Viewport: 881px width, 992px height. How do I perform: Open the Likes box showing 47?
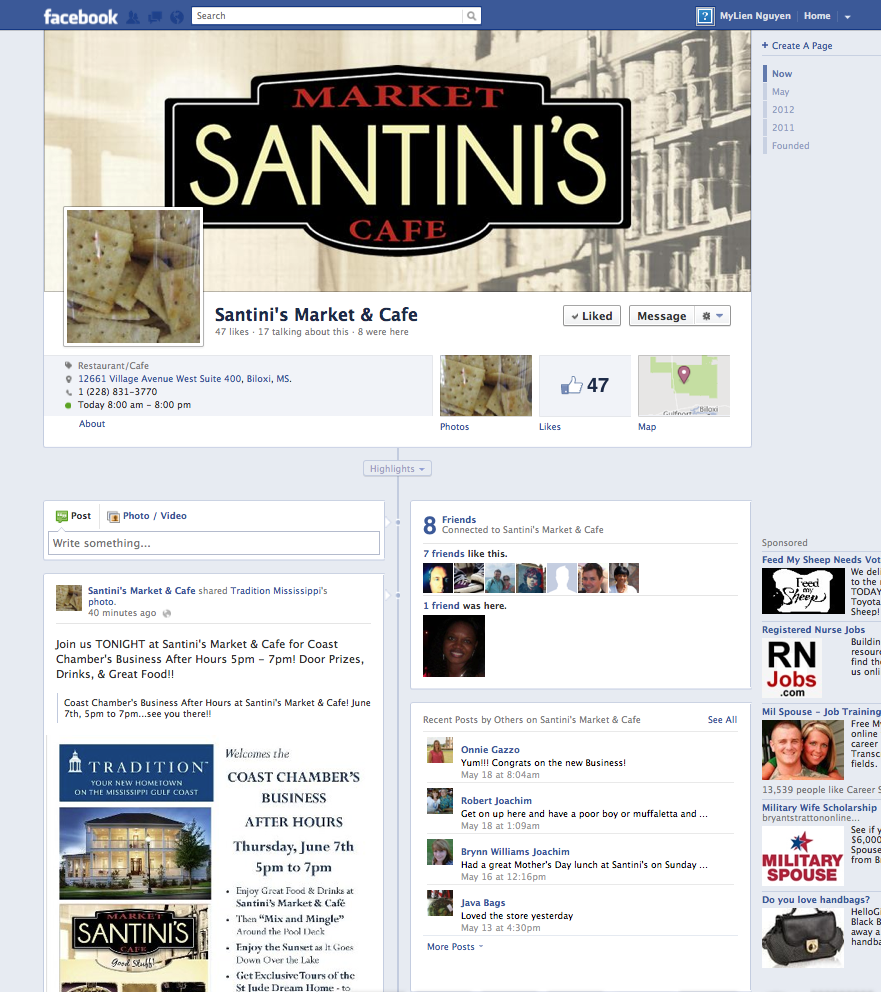(585, 385)
